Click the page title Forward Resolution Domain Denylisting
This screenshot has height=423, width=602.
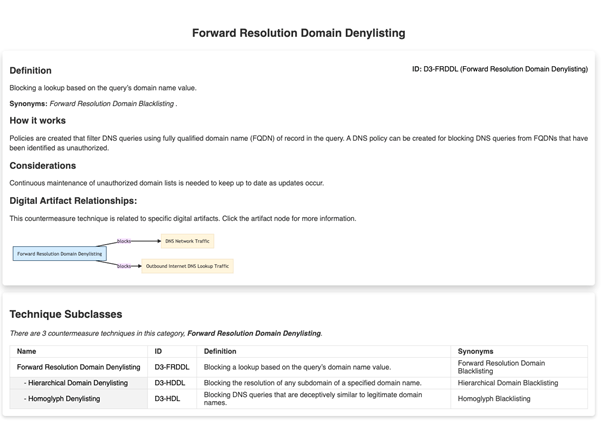pyautogui.click(x=299, y=33)
